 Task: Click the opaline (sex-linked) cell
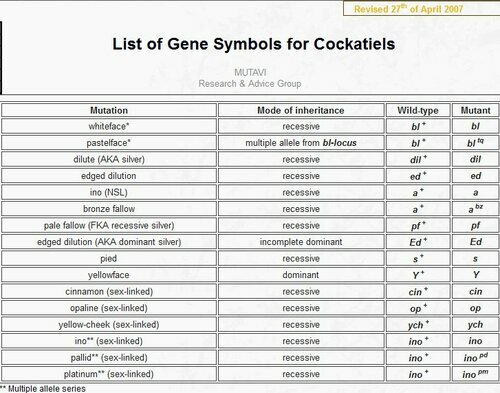pyautogui.click(x=109, y=308)
